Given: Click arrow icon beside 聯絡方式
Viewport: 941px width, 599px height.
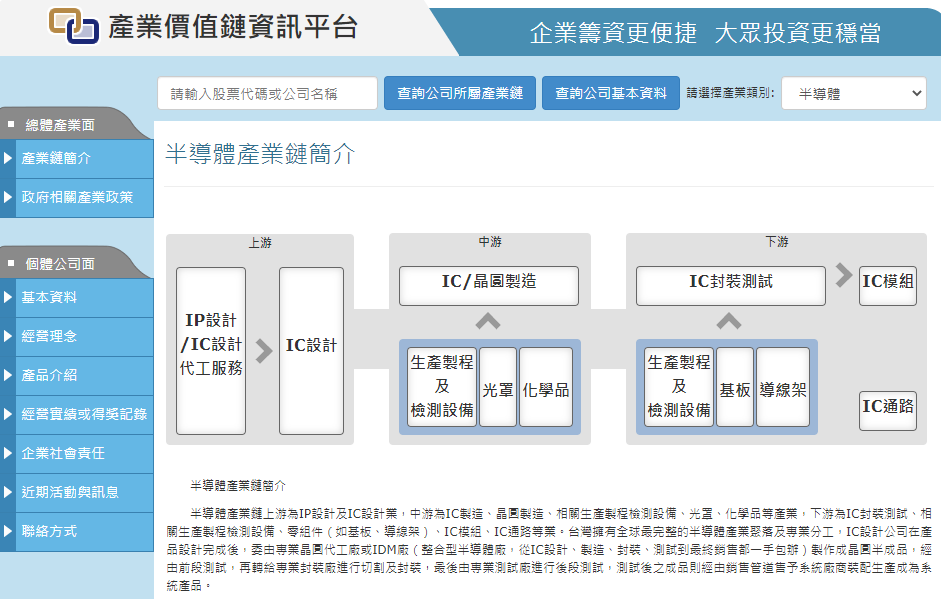Looking at the screenshot, I should [8, 531].
